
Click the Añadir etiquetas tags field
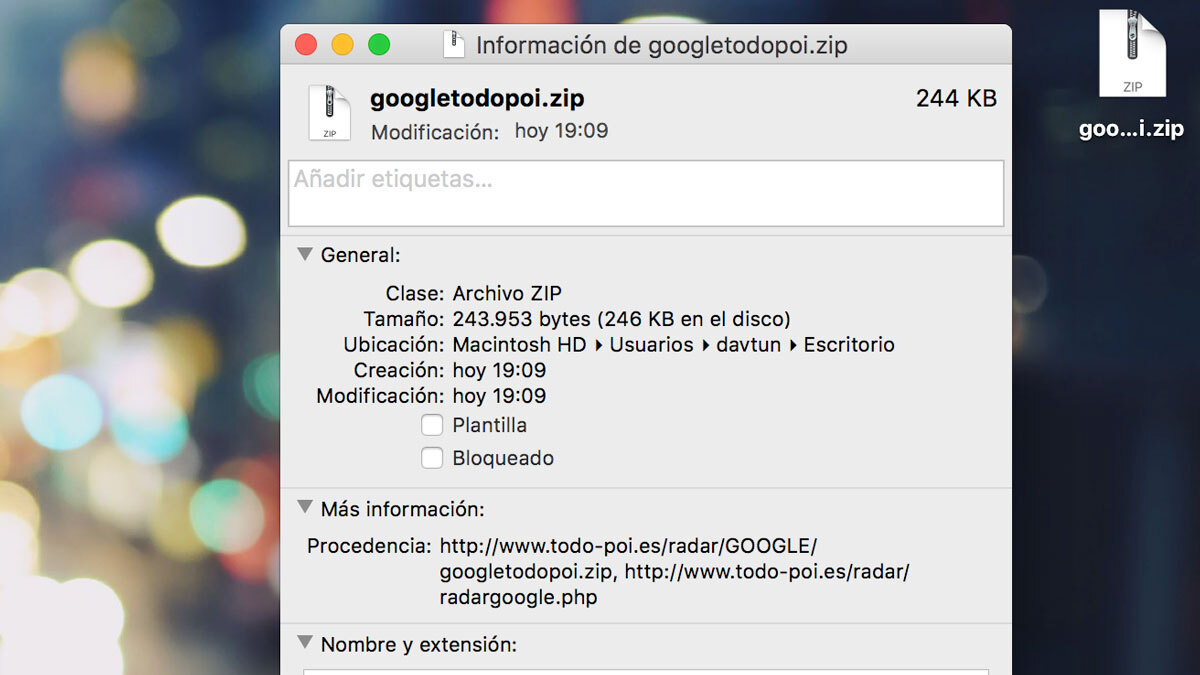645,193
